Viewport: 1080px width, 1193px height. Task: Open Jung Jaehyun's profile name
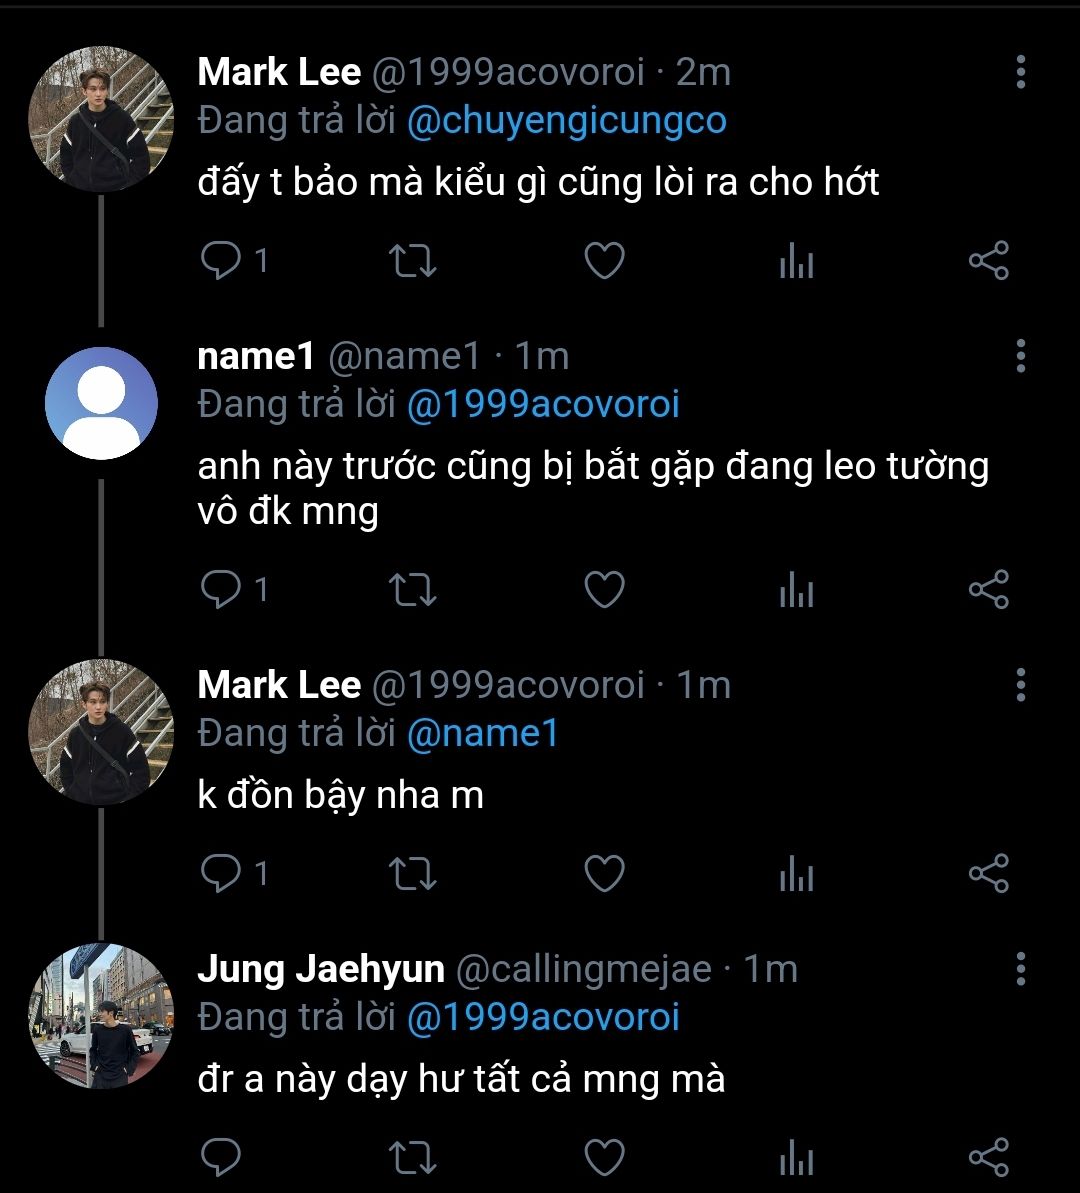pyautogui.click(x=321, y=969)
